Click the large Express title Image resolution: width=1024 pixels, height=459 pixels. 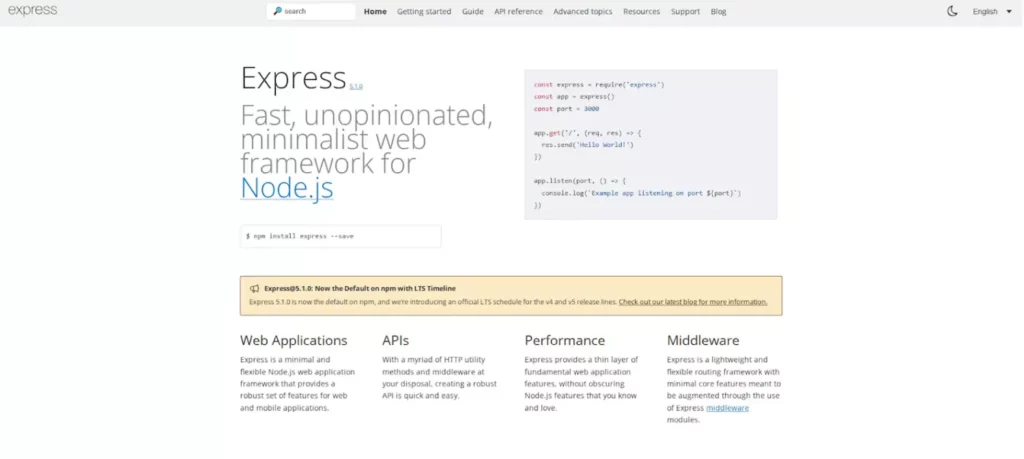[293, 78]
